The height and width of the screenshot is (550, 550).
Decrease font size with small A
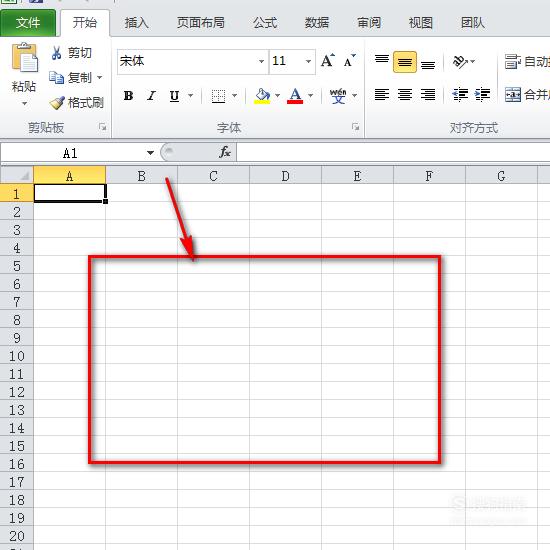[x=350, y=61]
